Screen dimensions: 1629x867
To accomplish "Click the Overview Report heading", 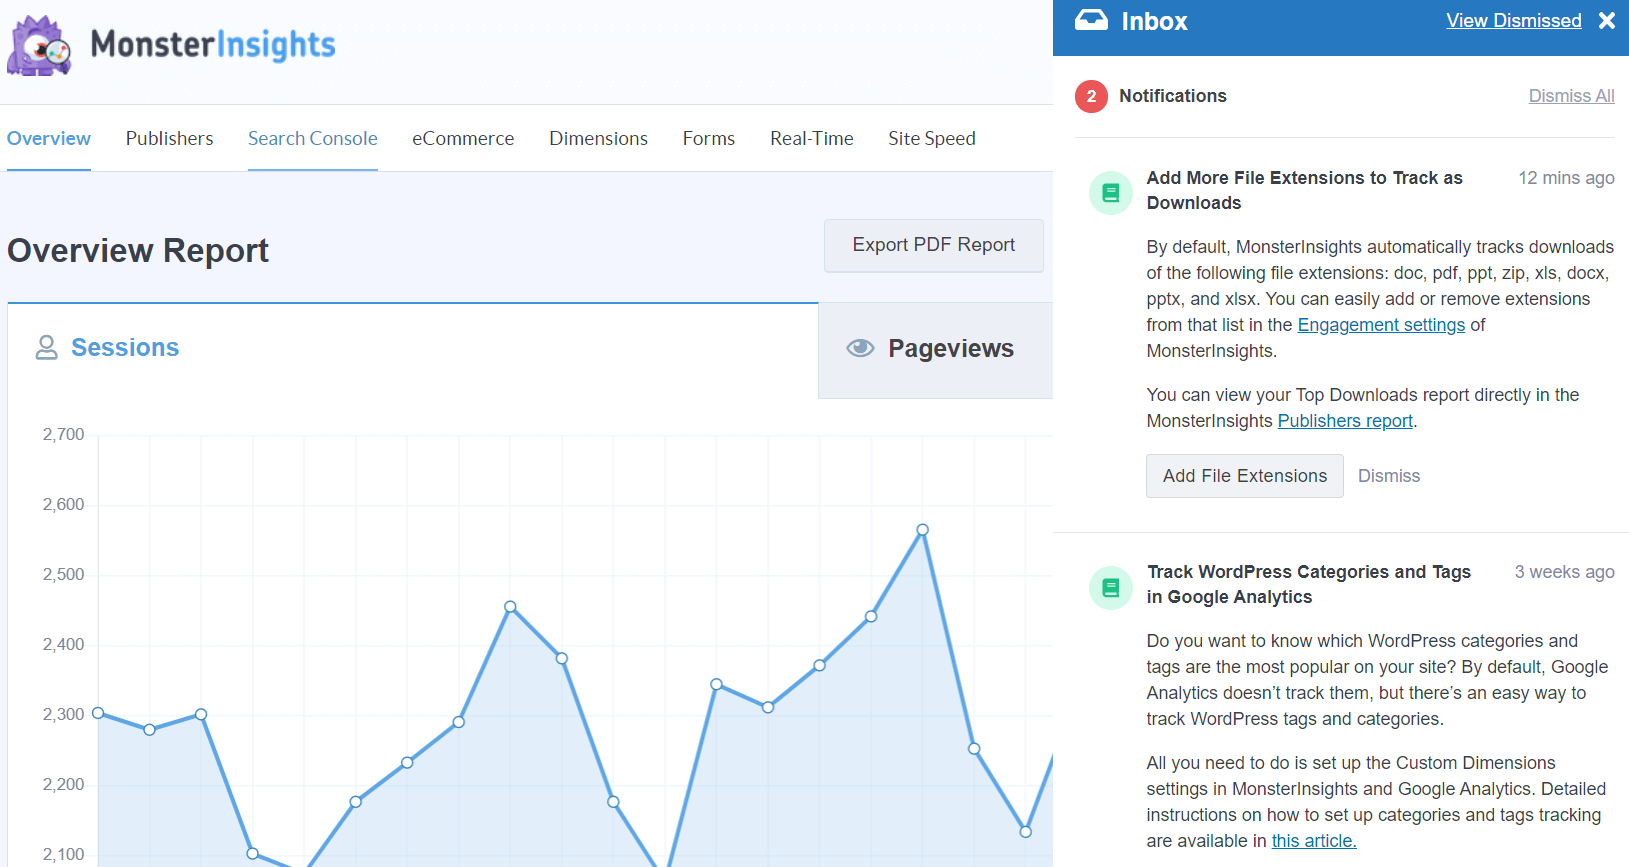I will point(138,250).
